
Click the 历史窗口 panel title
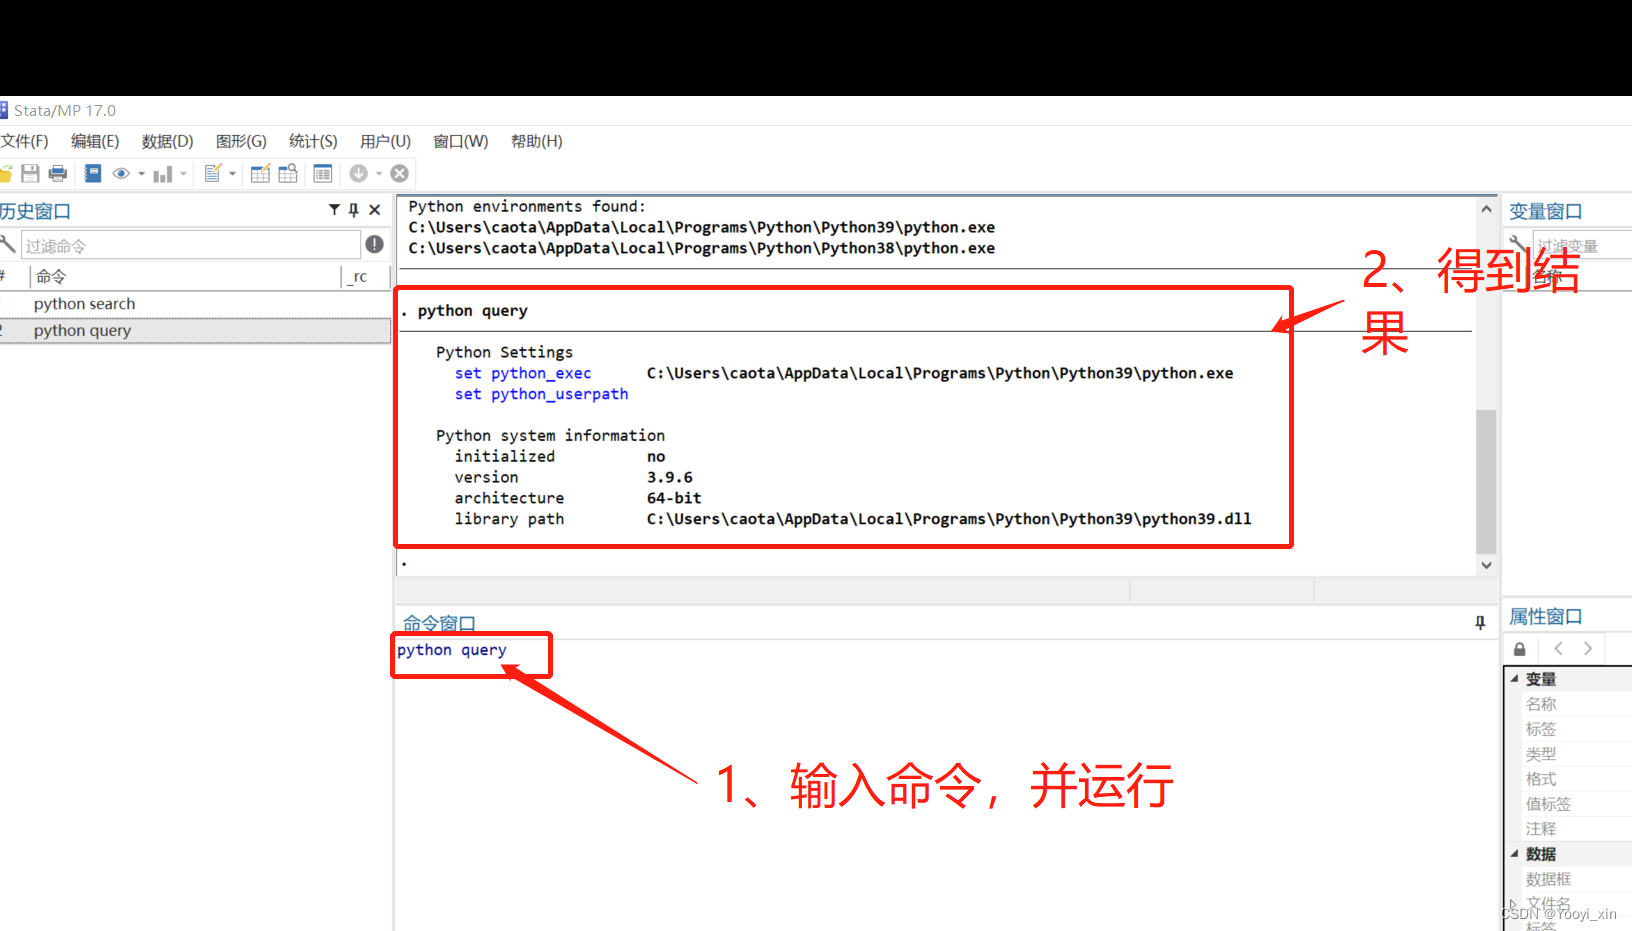(35, 211)
